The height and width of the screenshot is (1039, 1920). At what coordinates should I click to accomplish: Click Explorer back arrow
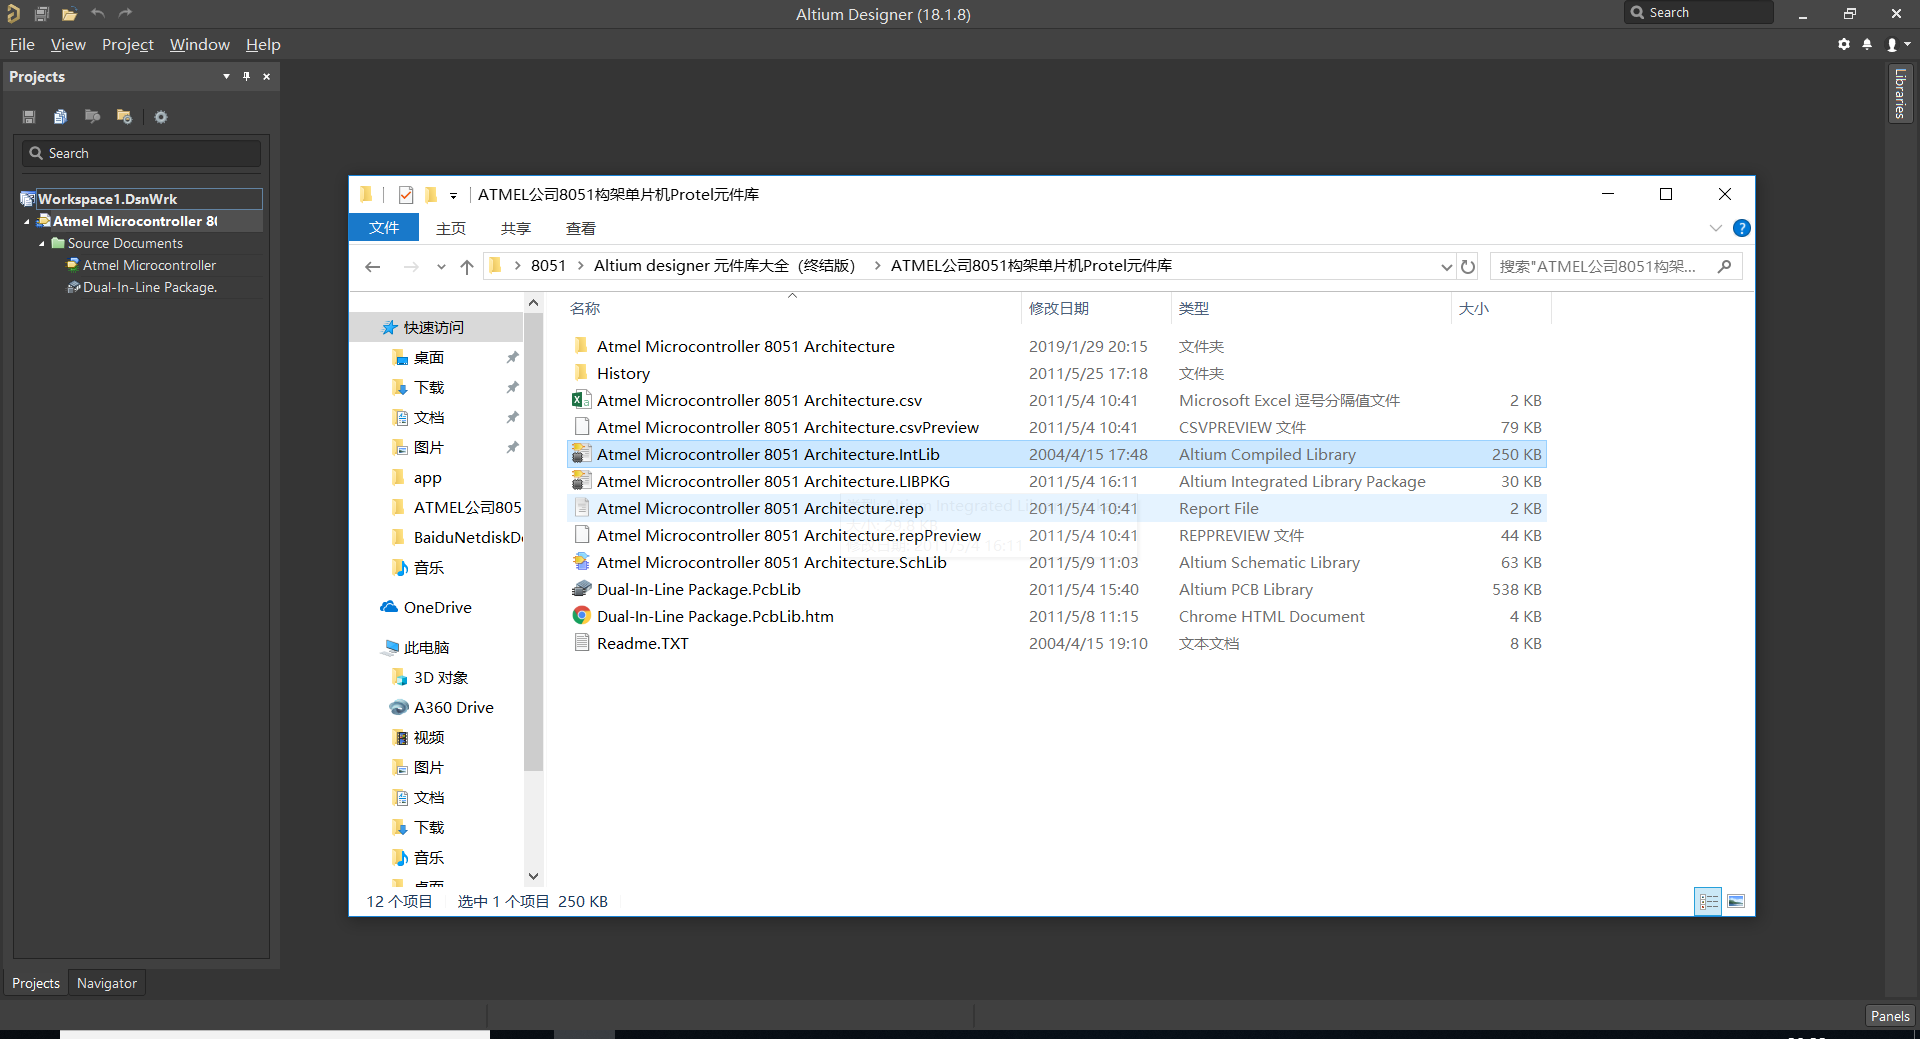pos(373,266)
